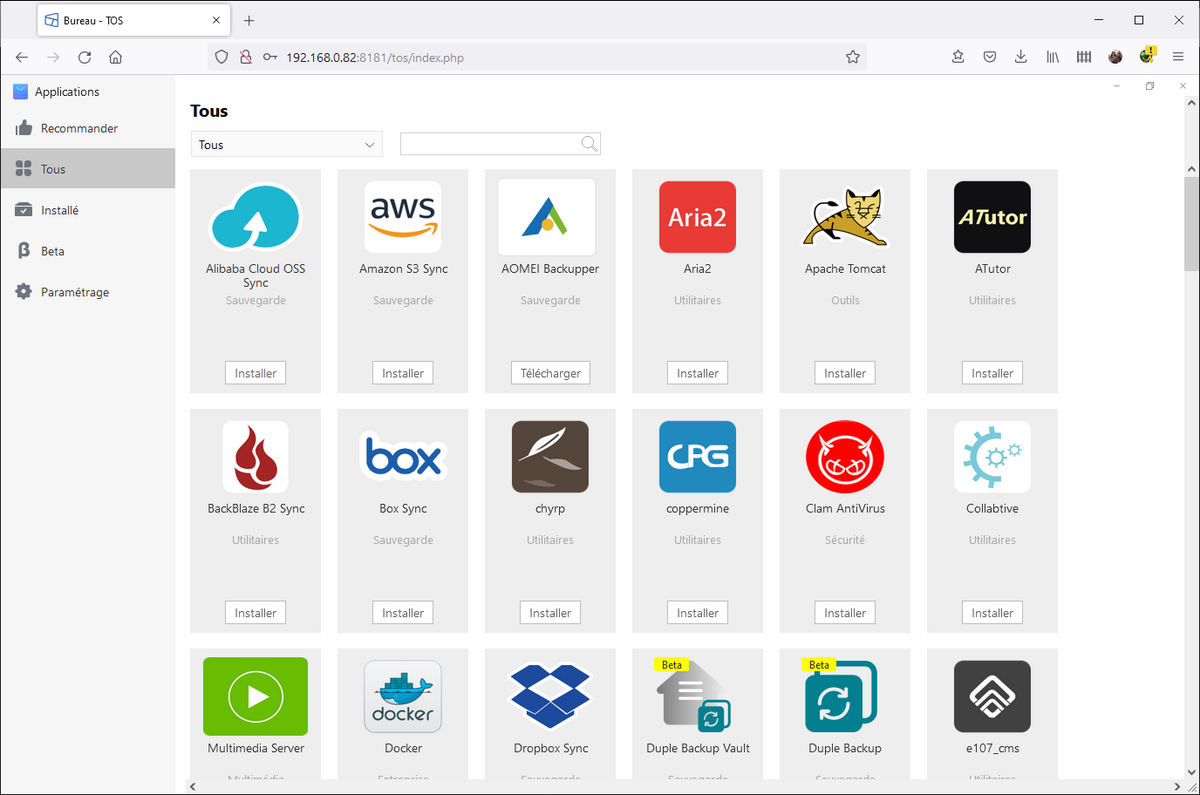Select the Clam AntiVirus icon
Screen dimensions: 1200x795
[x=845, y=456]
